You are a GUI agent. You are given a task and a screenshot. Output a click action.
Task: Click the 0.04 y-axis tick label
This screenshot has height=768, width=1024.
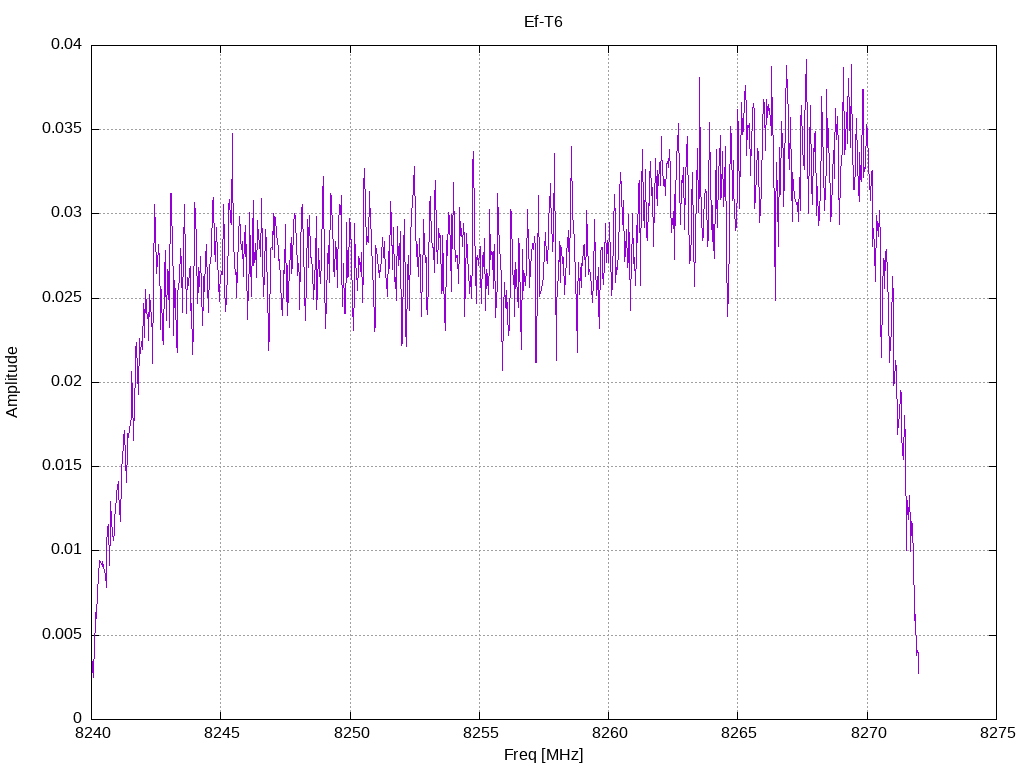click(x=67, y=44)
